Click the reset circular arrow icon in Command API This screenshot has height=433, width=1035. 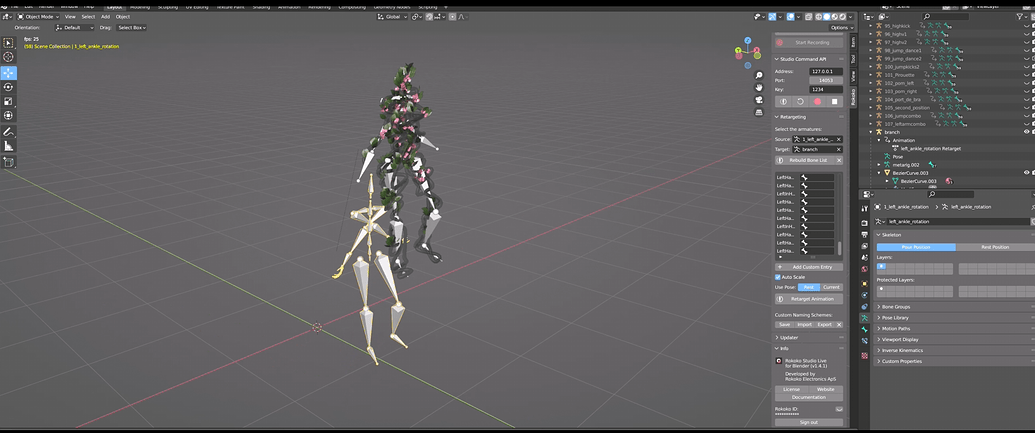click(x=800, y=102)
